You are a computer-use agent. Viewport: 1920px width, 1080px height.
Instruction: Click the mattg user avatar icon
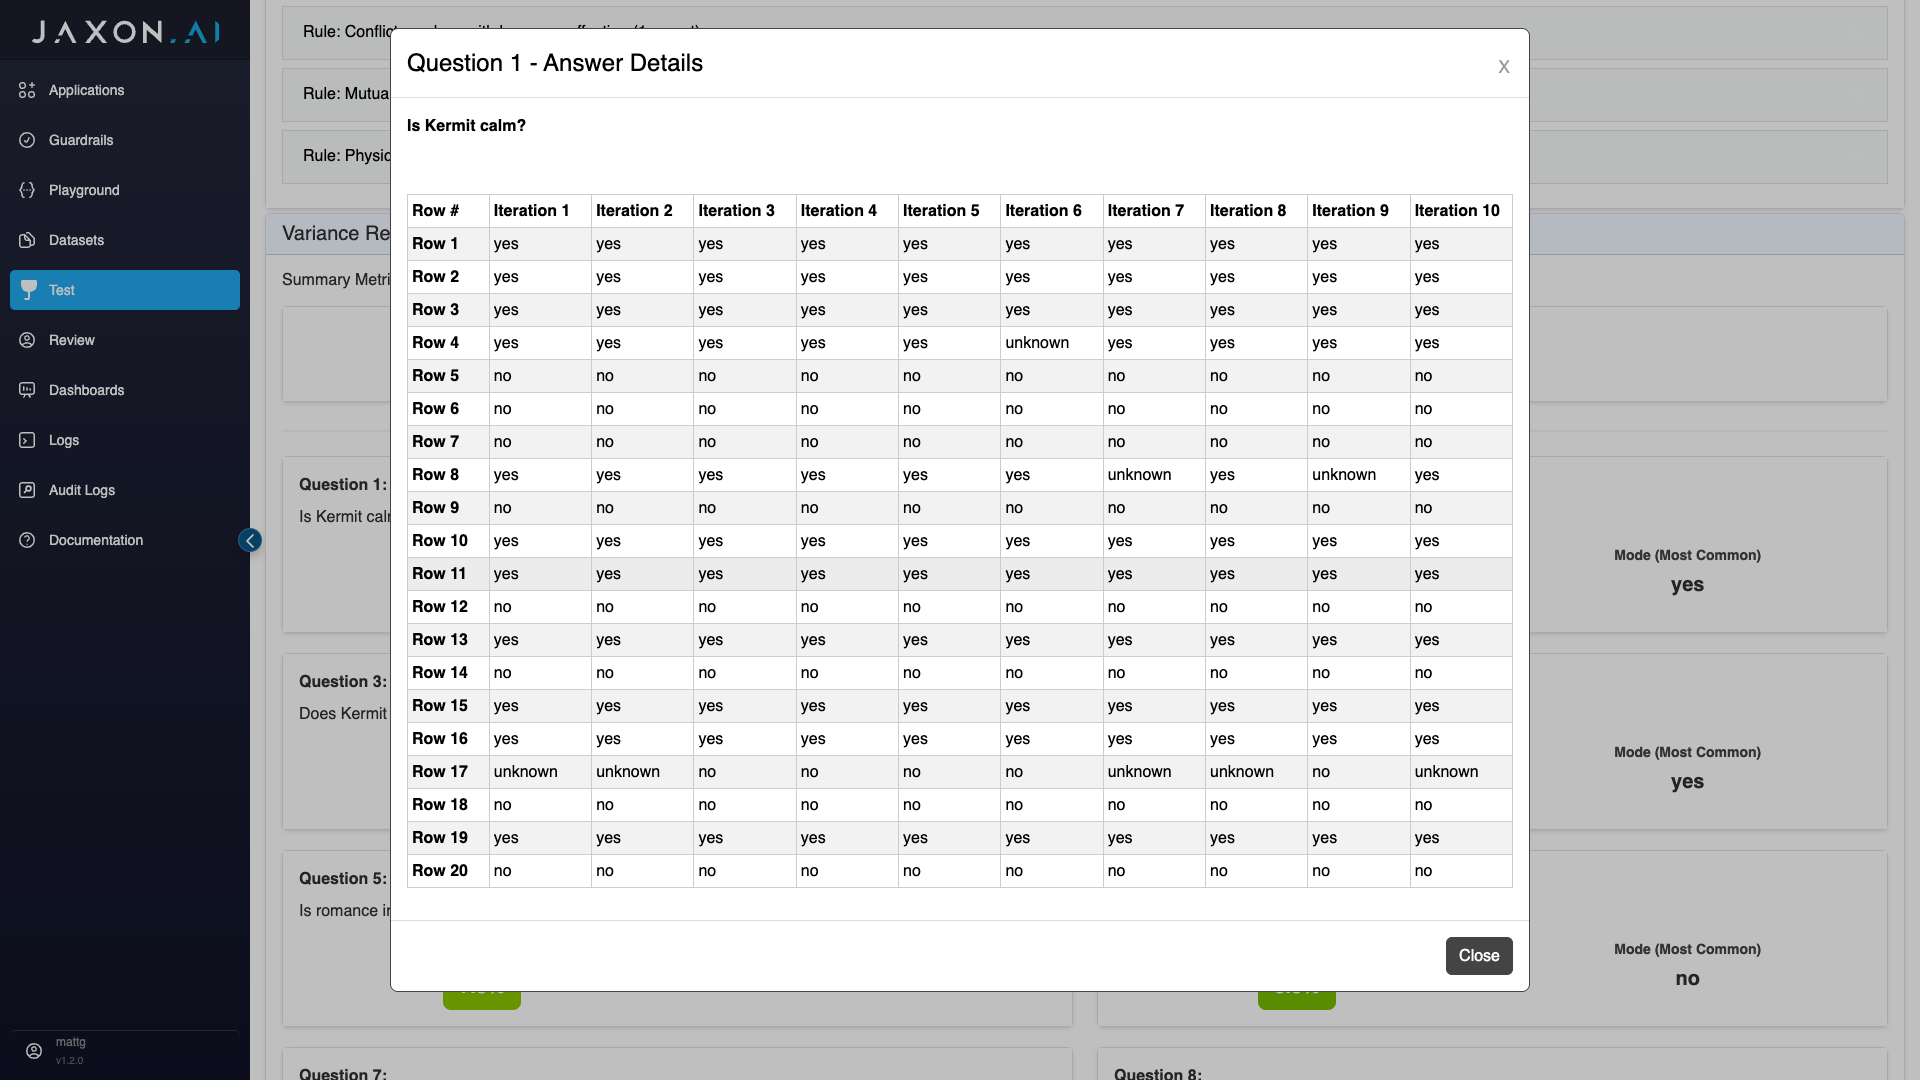point(34,1051)
